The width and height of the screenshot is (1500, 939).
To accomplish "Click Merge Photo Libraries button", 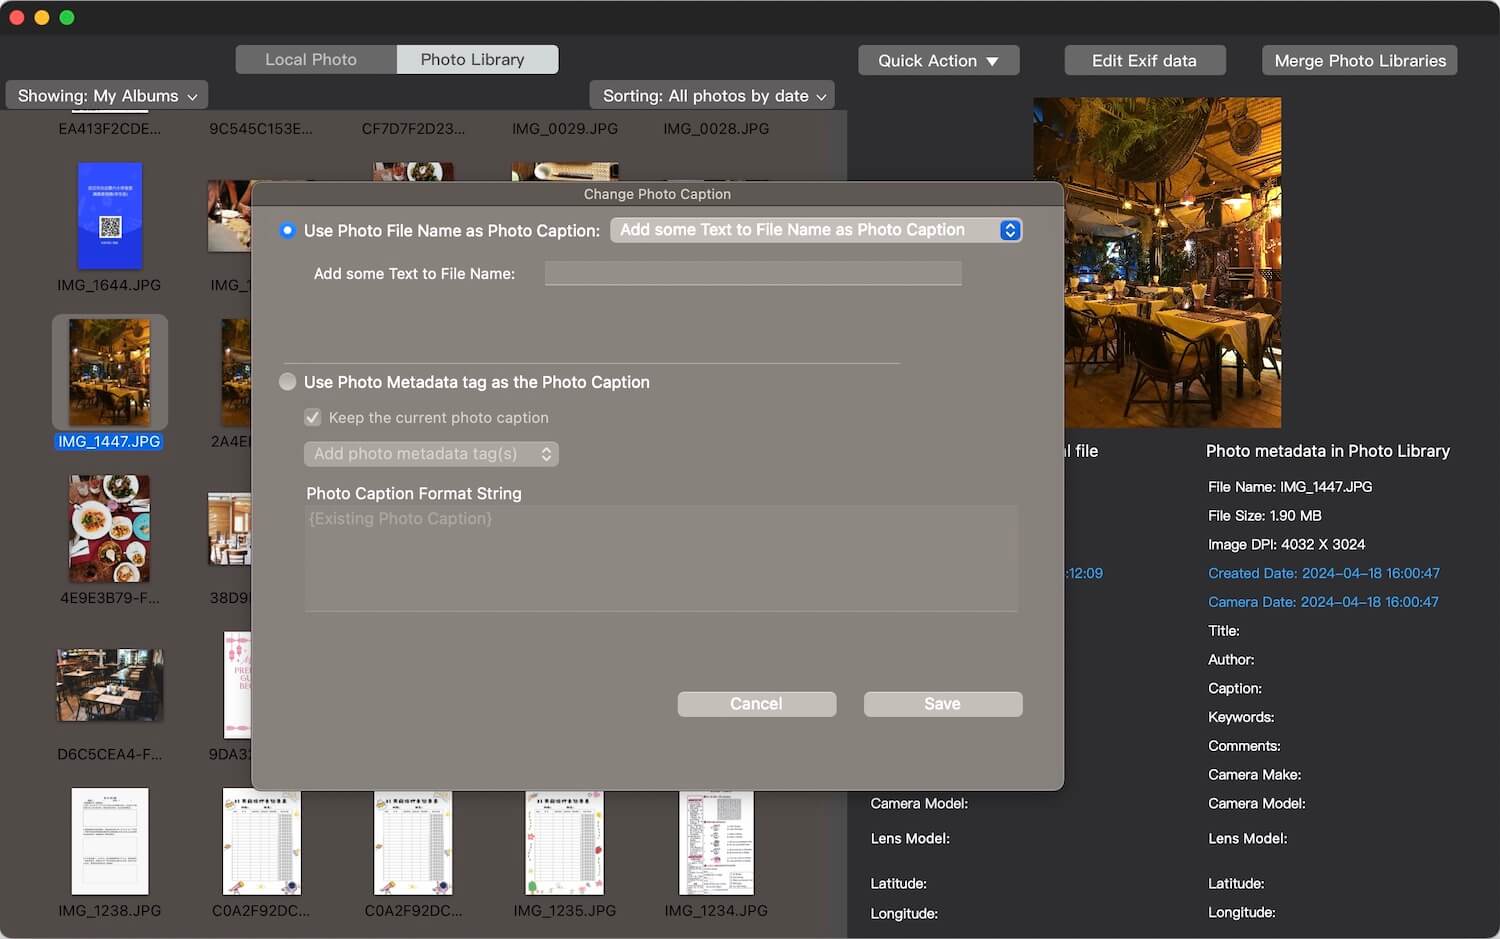I will [1359, 61].
